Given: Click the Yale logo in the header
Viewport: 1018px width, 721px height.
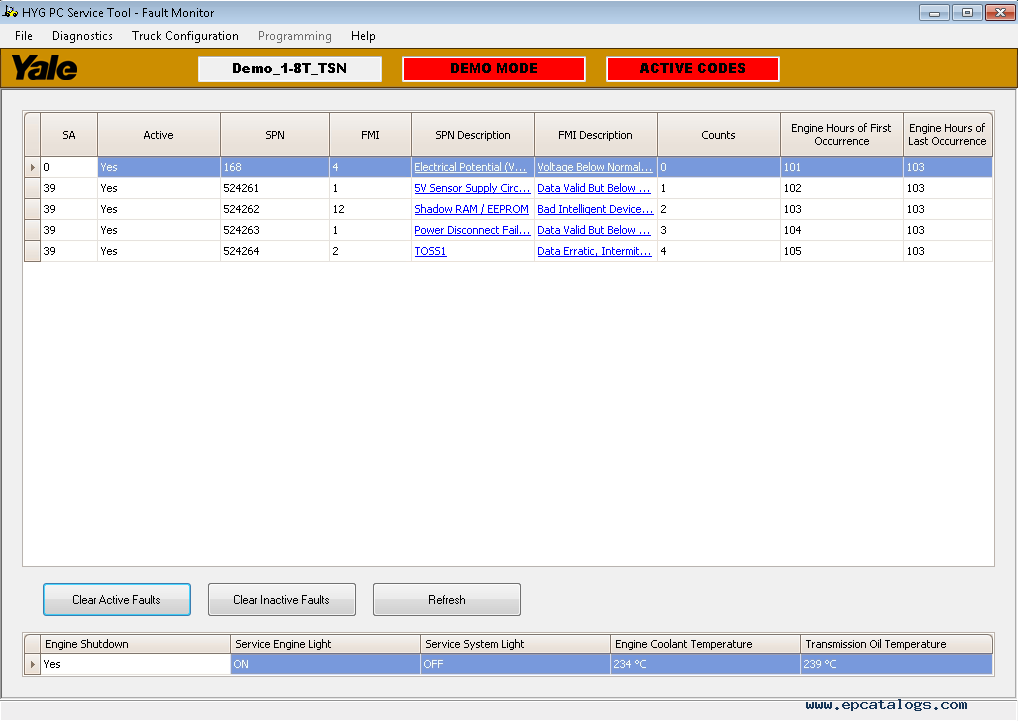Looking at the screenshot, I should [x=44, y=68].
